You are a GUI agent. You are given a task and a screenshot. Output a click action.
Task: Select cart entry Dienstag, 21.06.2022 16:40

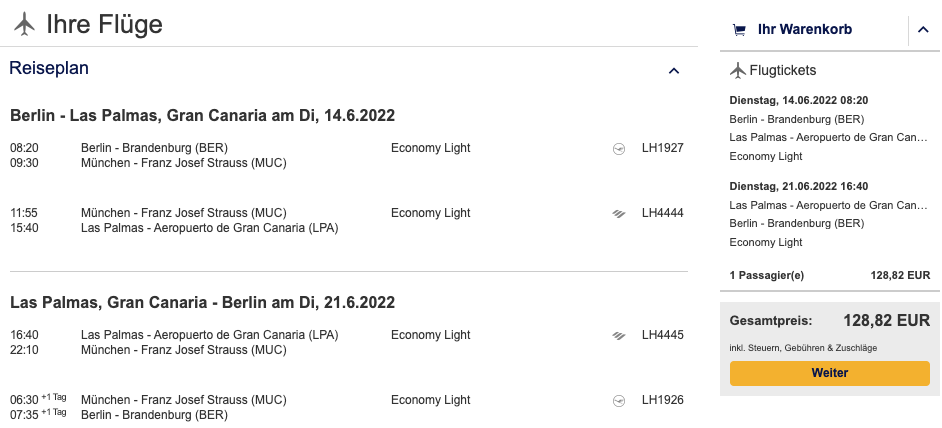798,186
